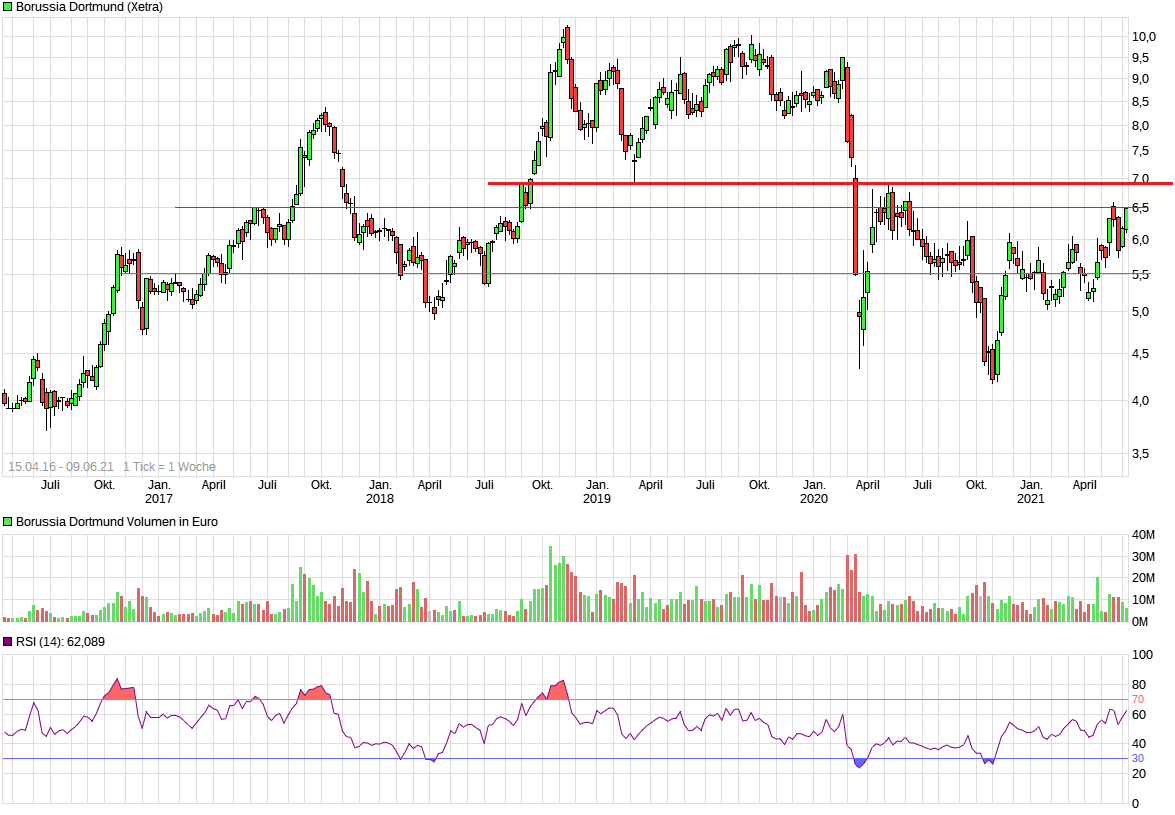Click the '10,0' price axis label
Image resolution: width=1175 pixels, height=815 pixels.
click(1144, 37)
